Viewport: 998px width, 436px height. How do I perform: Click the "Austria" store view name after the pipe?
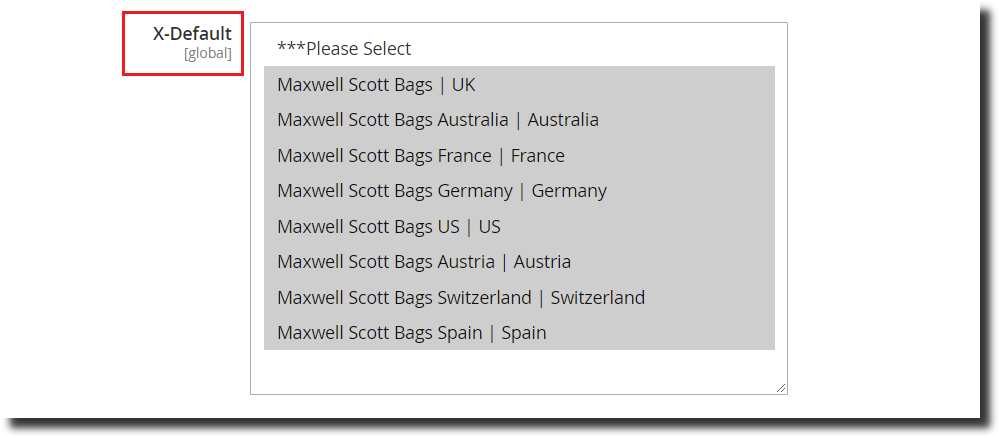click(542, 262)
